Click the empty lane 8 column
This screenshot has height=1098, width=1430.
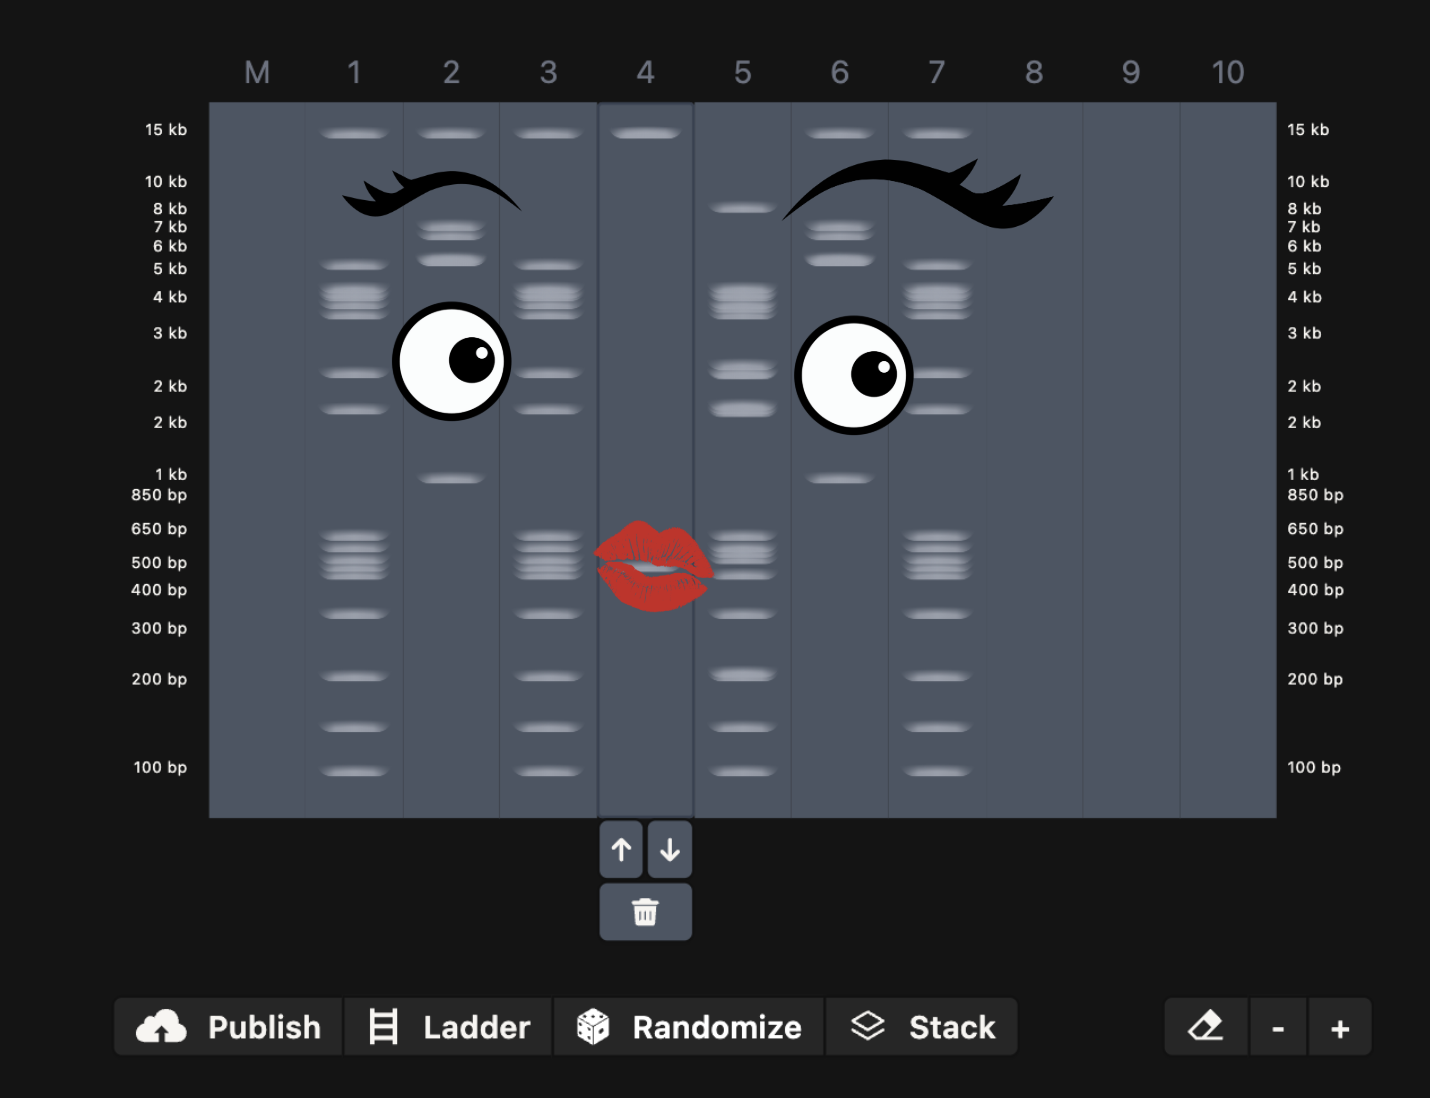coord(1034,460)
